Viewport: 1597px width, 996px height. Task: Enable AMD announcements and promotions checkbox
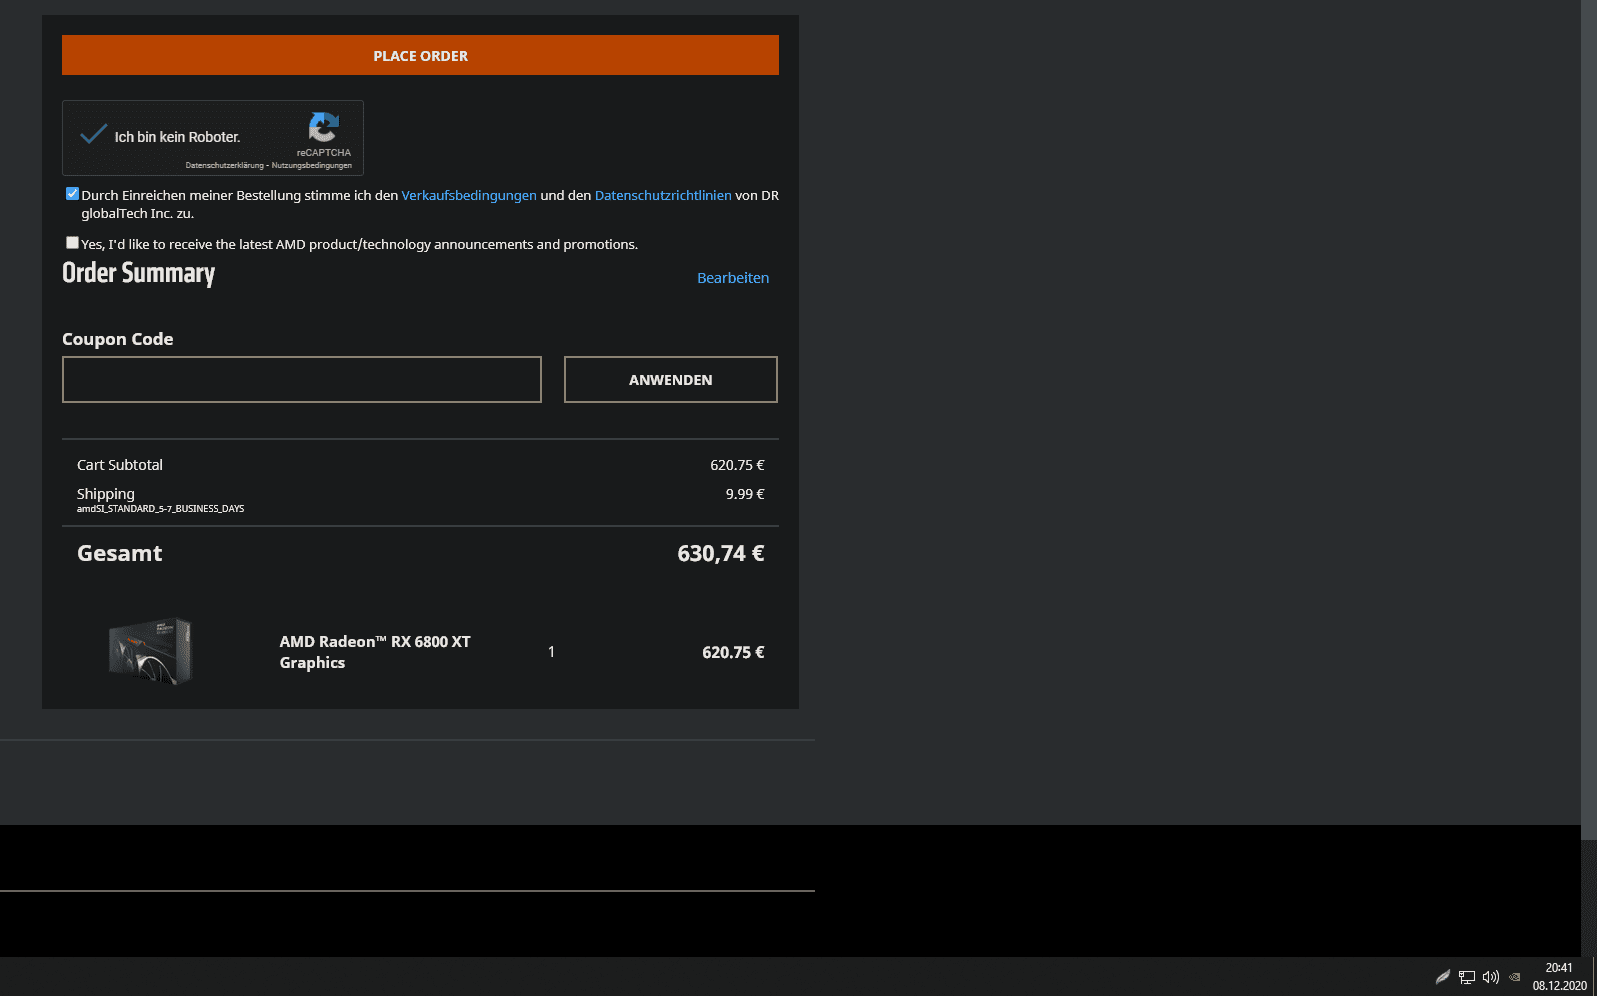pos(72,243)
